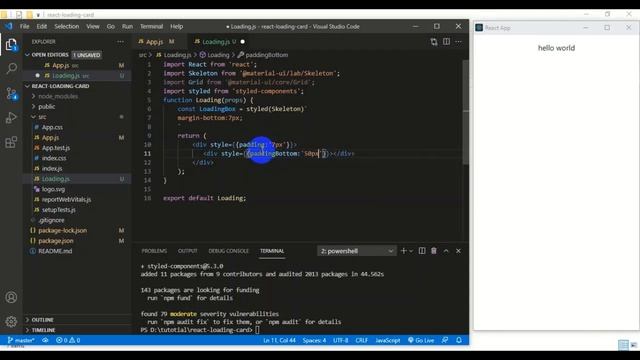Viewport: 640px width, 360px height.
Task: Open the File menu
Action: point(24,27)
